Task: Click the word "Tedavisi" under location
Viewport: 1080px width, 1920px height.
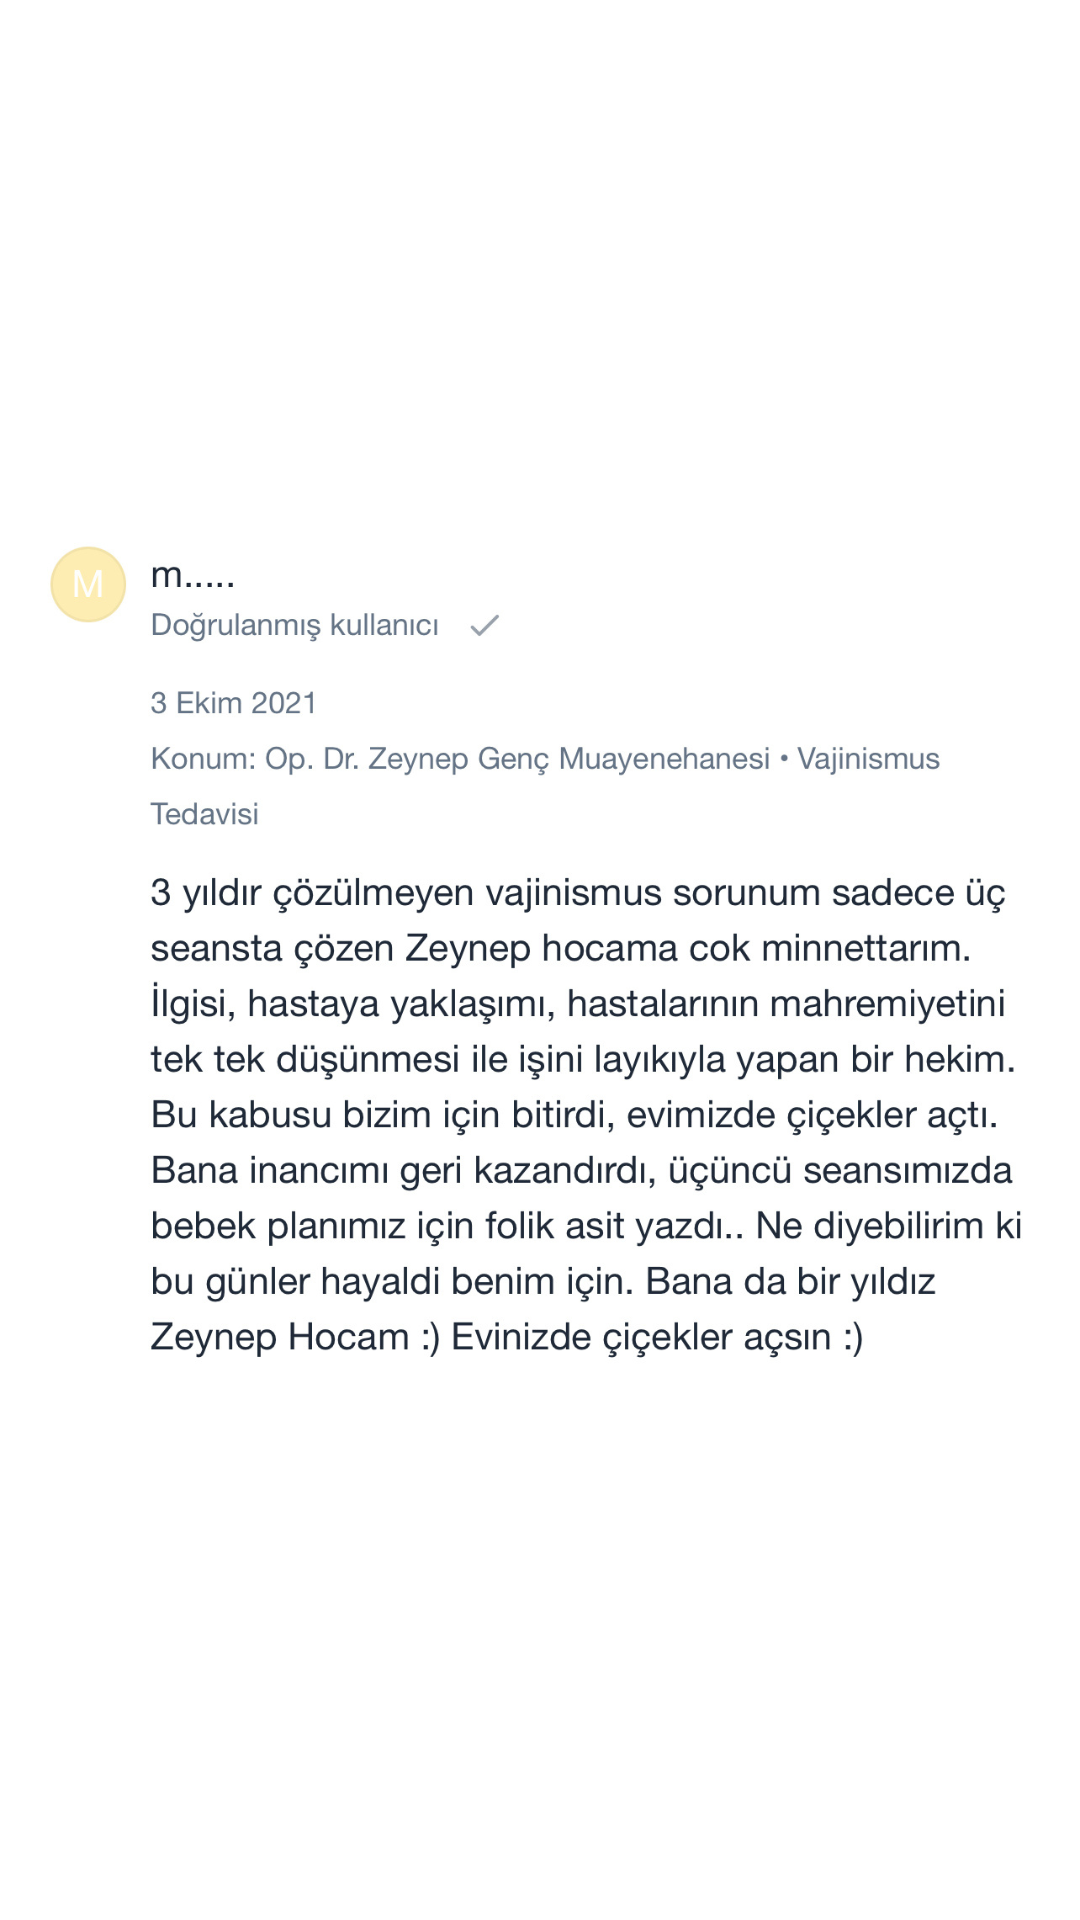Action: click(204, 814)
